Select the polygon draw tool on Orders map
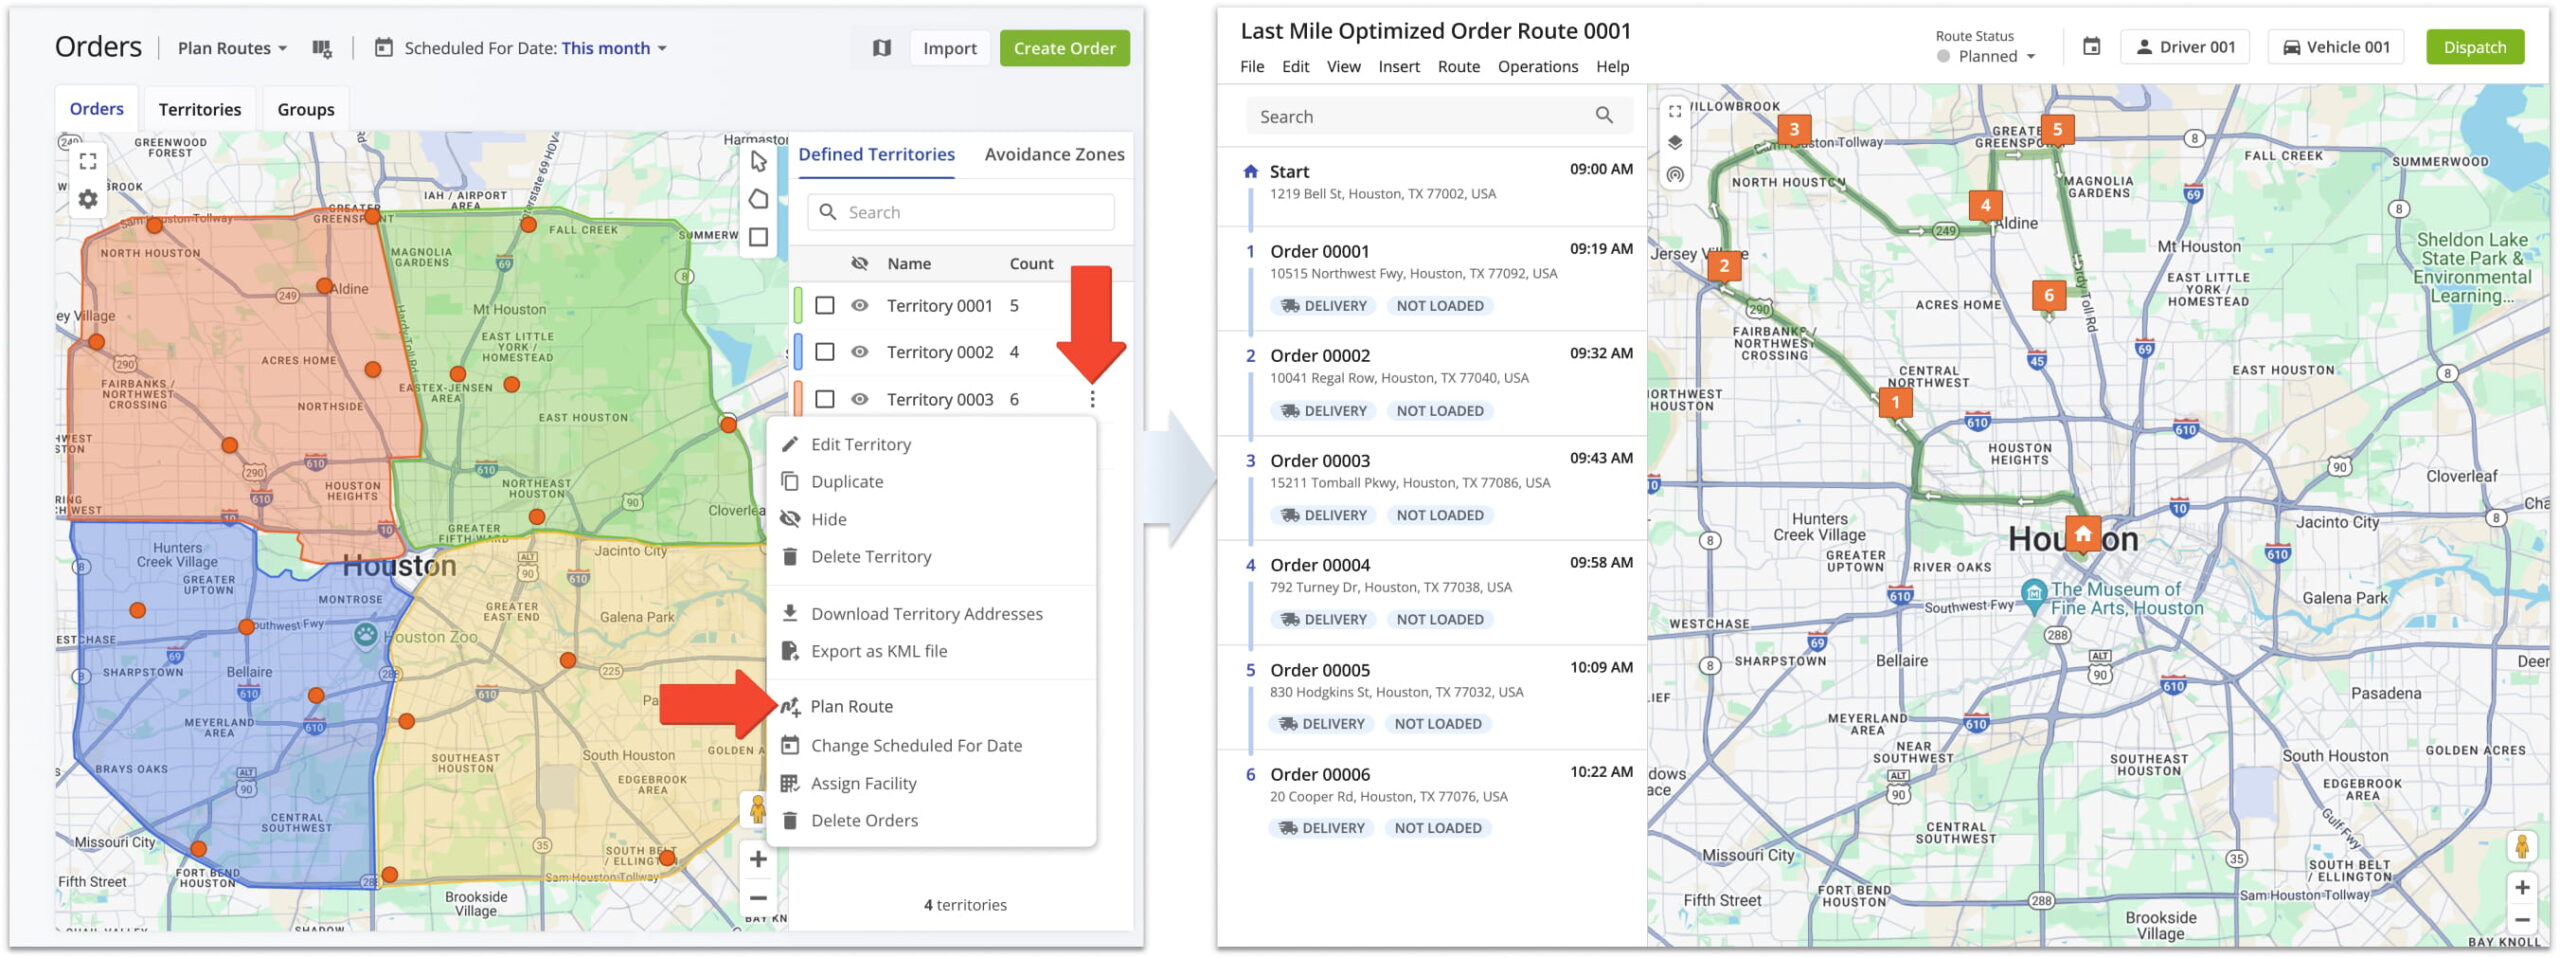2560x958 pixels. 758,199
